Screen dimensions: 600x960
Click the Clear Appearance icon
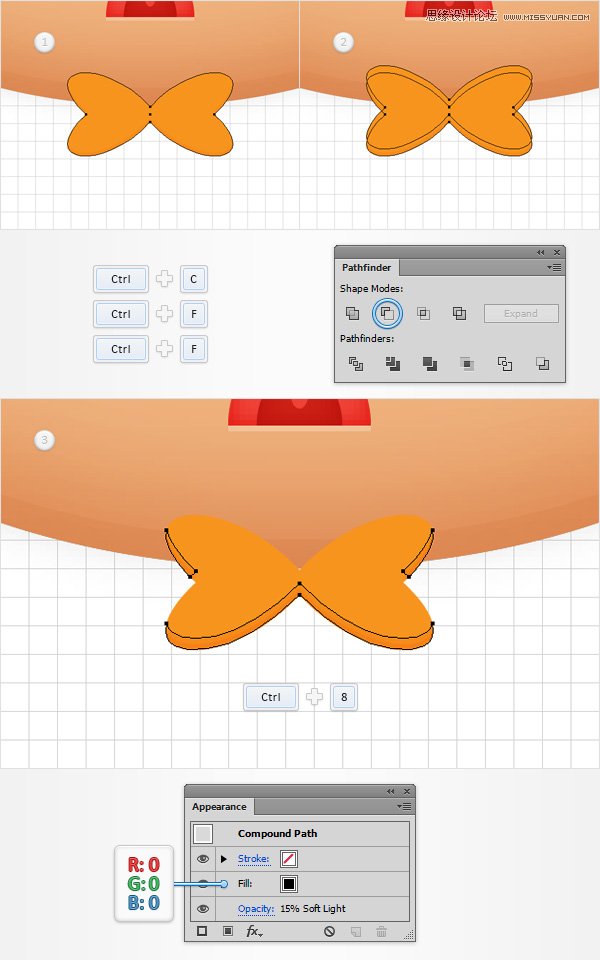(x=329, y=932)
